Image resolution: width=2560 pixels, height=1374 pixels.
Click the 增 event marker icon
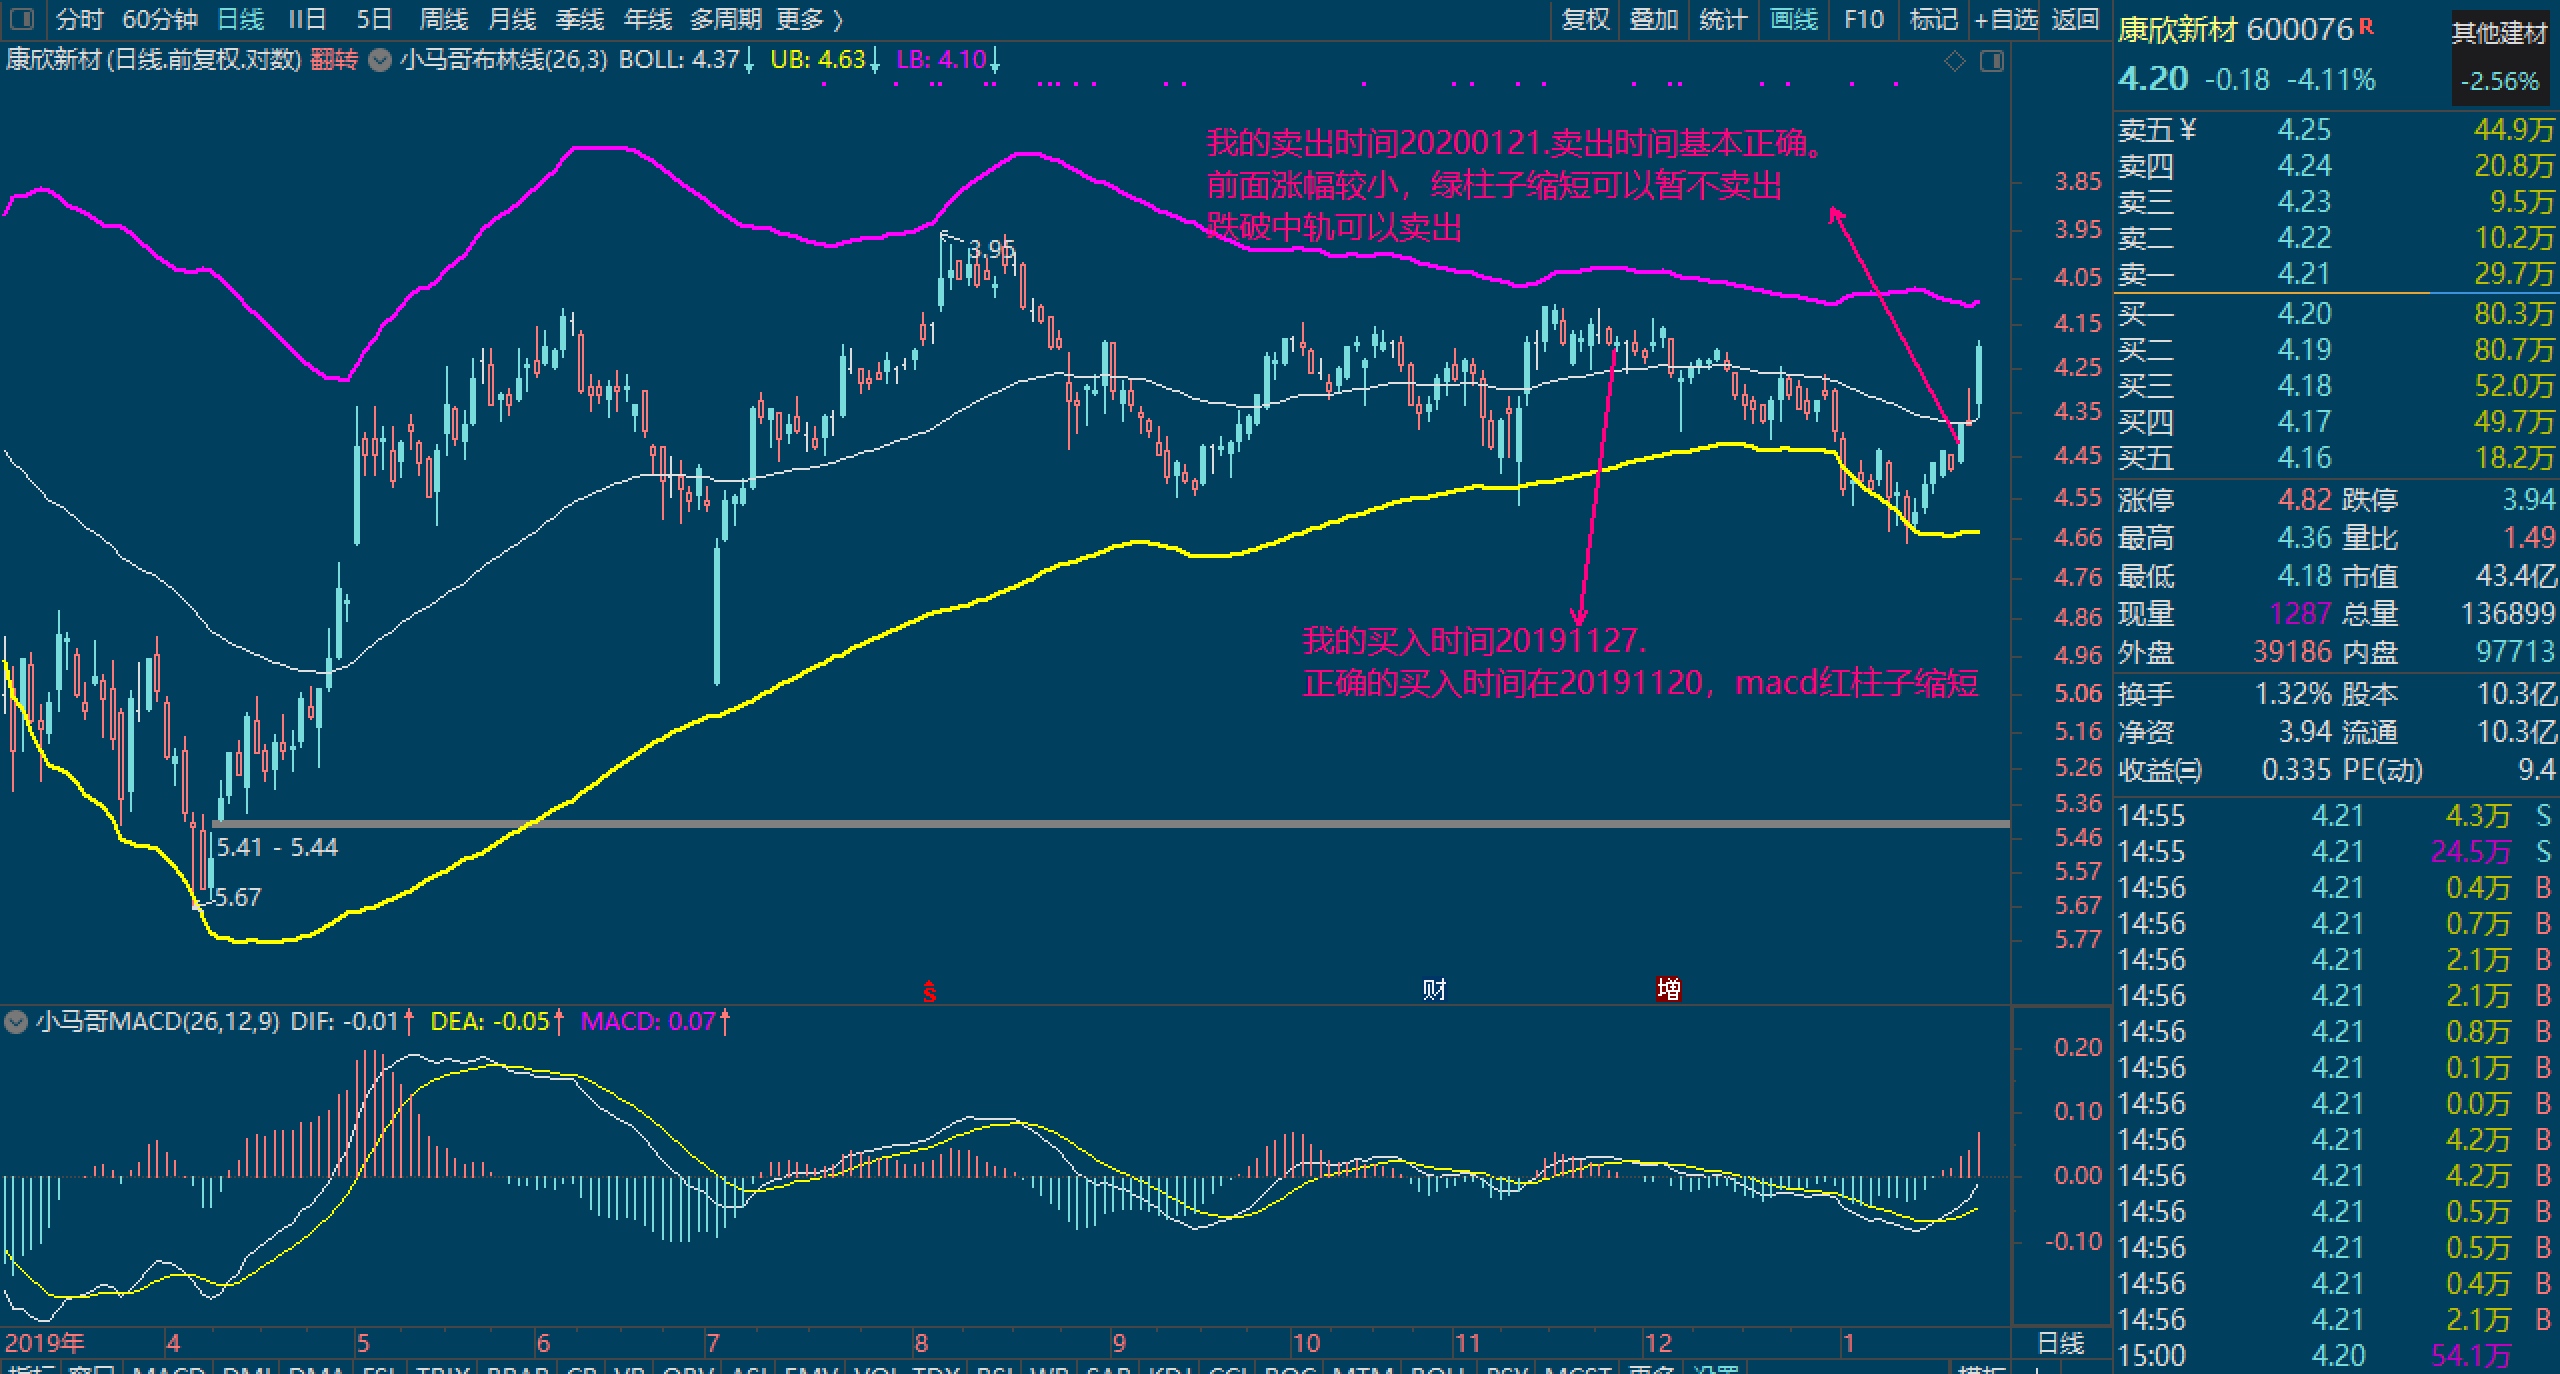(x=1668, y=990)
